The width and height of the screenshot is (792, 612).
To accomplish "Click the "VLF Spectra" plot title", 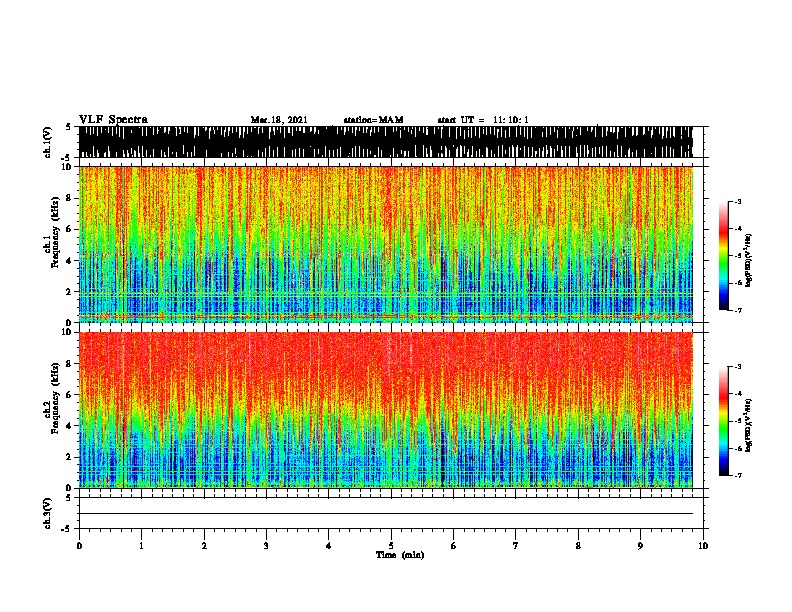I will [x=113, y=120].
